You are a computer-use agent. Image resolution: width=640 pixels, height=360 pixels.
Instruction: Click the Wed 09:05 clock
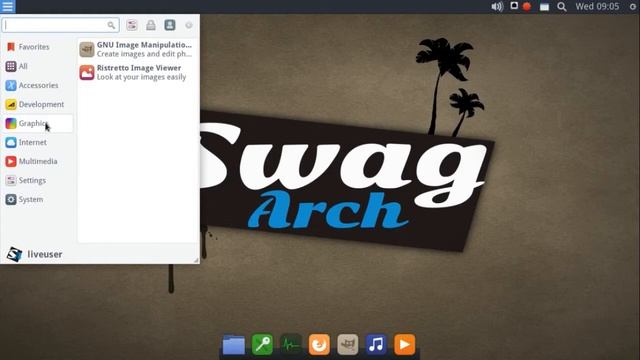(597, 7)
